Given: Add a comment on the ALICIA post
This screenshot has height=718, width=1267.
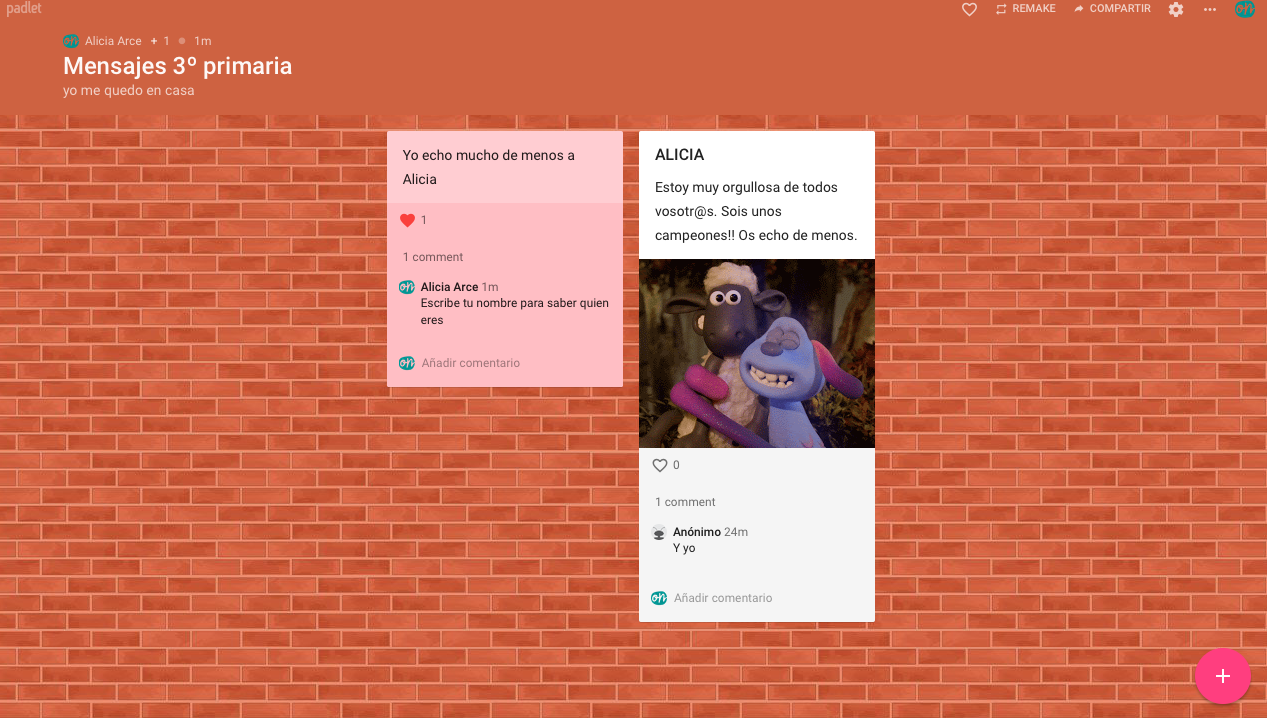Looking at the screenshot, I should pyautogui.click(x=723, y=598).
